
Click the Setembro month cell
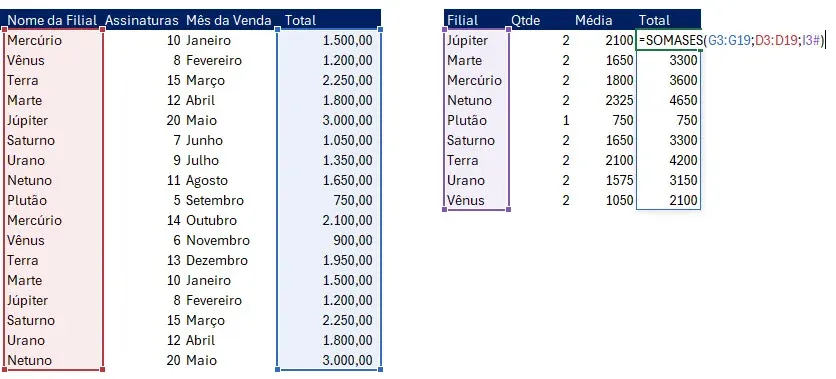tap(214, 200)
